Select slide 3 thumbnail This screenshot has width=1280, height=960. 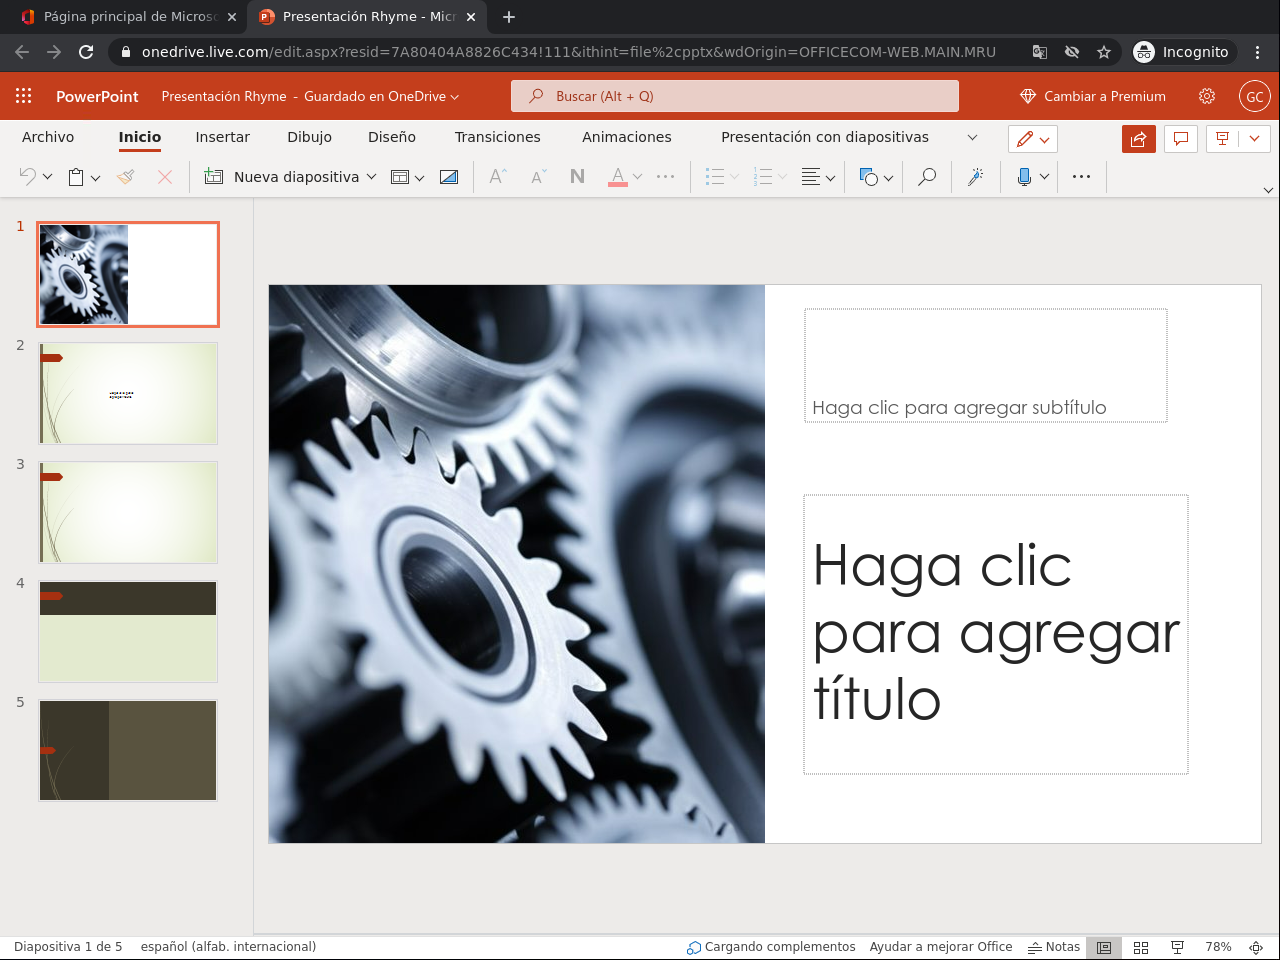click(x=128, y=512)
